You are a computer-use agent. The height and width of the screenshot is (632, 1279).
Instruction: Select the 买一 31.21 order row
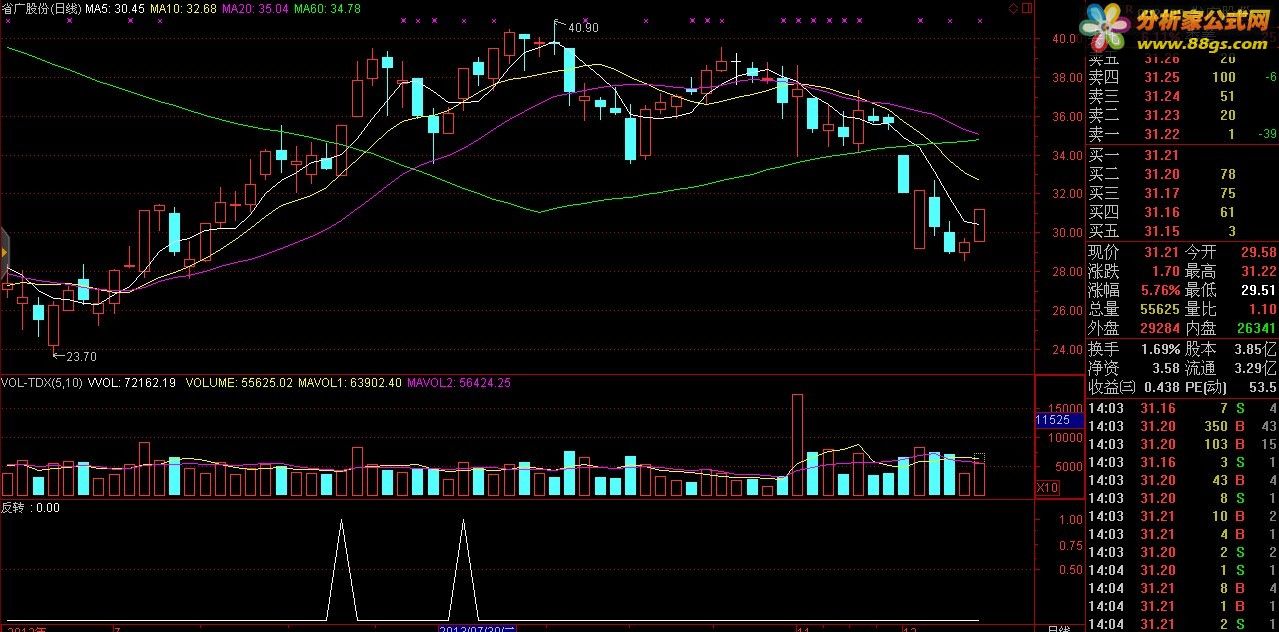tap(1182, 155)
